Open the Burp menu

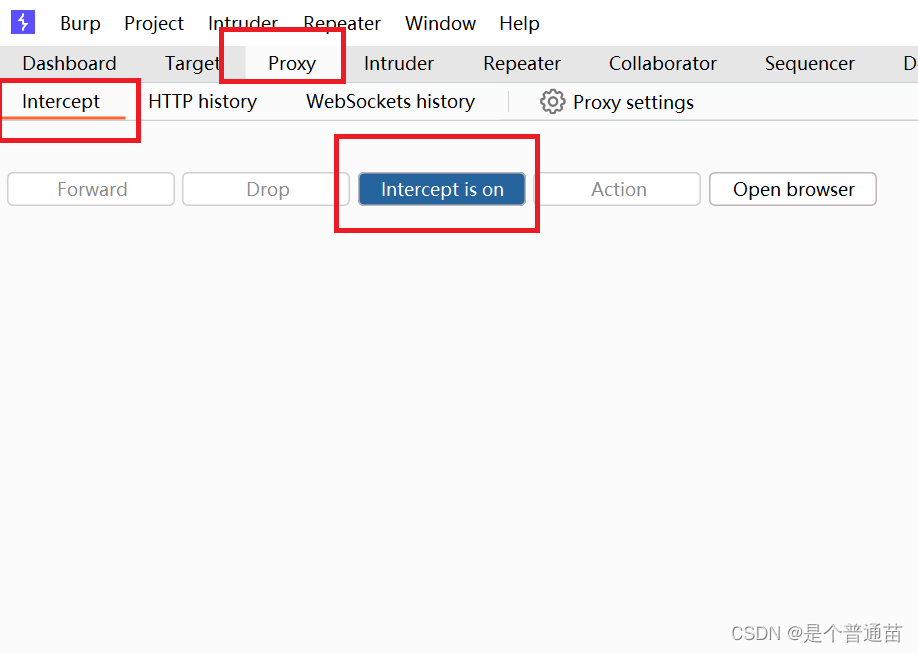[x=80, y=23]
